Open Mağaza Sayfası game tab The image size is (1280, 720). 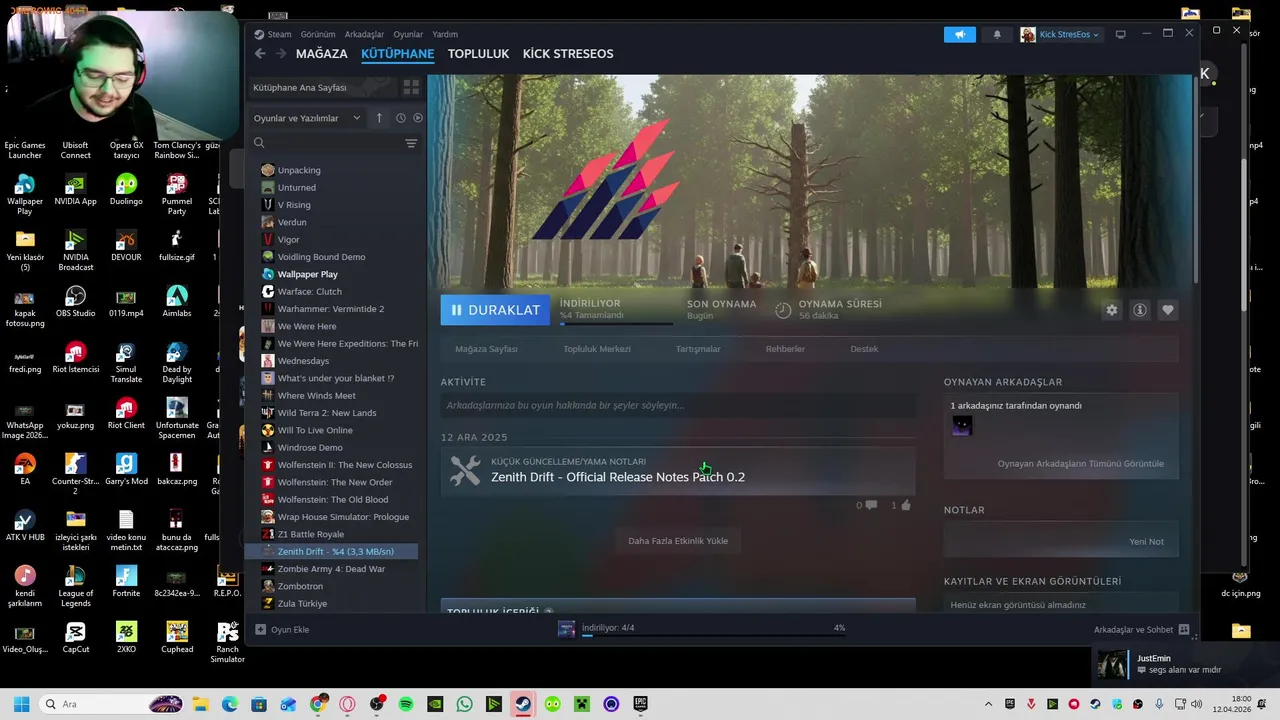[x=486, y=349]
